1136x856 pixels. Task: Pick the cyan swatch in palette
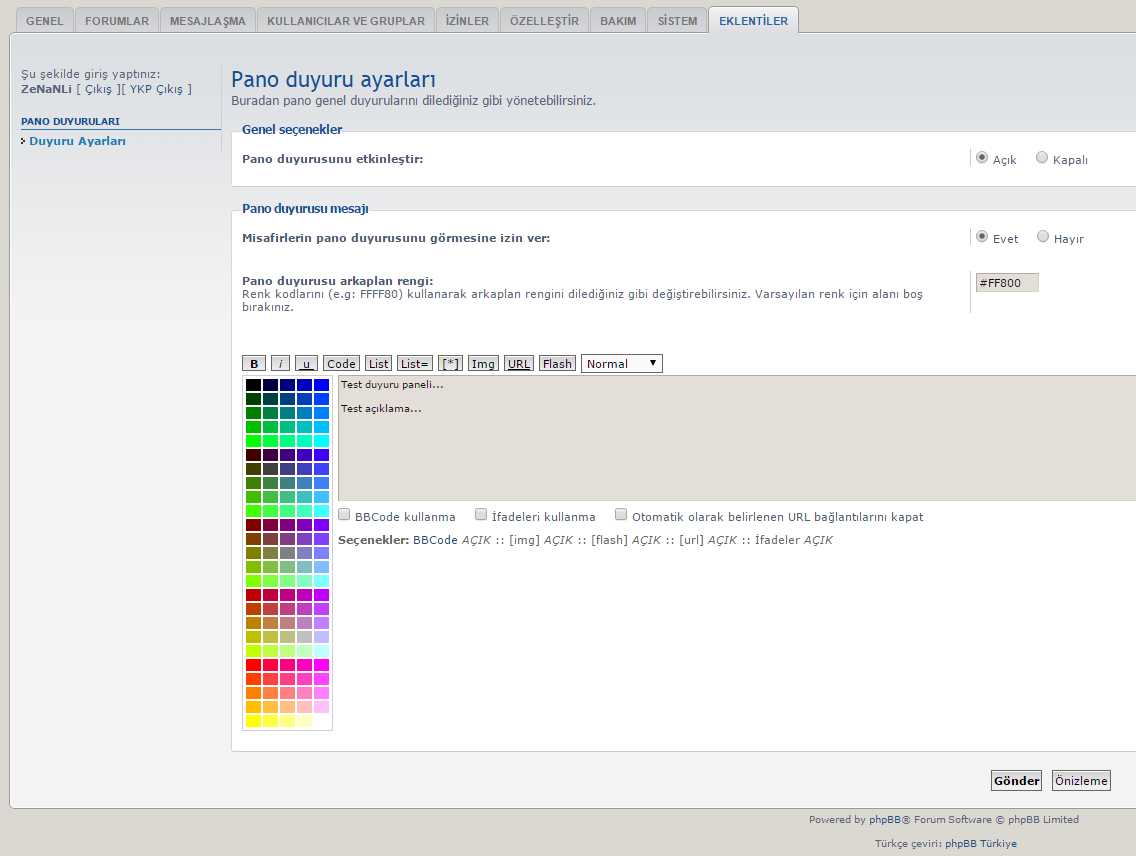pos(322,441)
